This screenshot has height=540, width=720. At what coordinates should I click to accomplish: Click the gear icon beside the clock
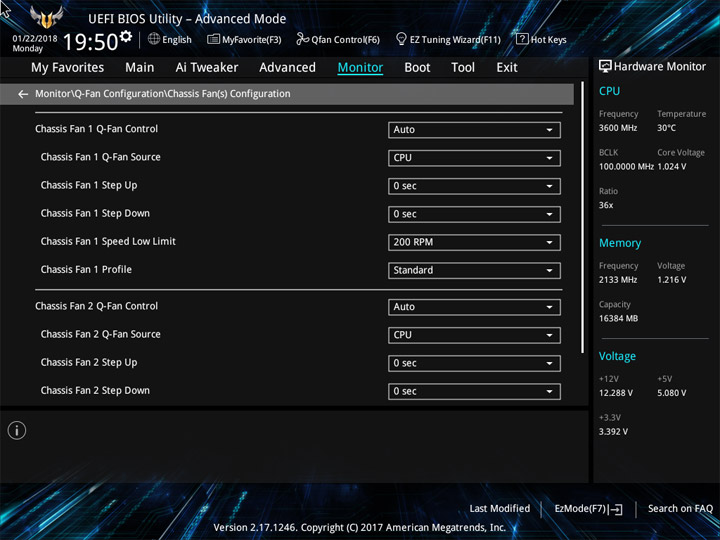coord(125,36)
